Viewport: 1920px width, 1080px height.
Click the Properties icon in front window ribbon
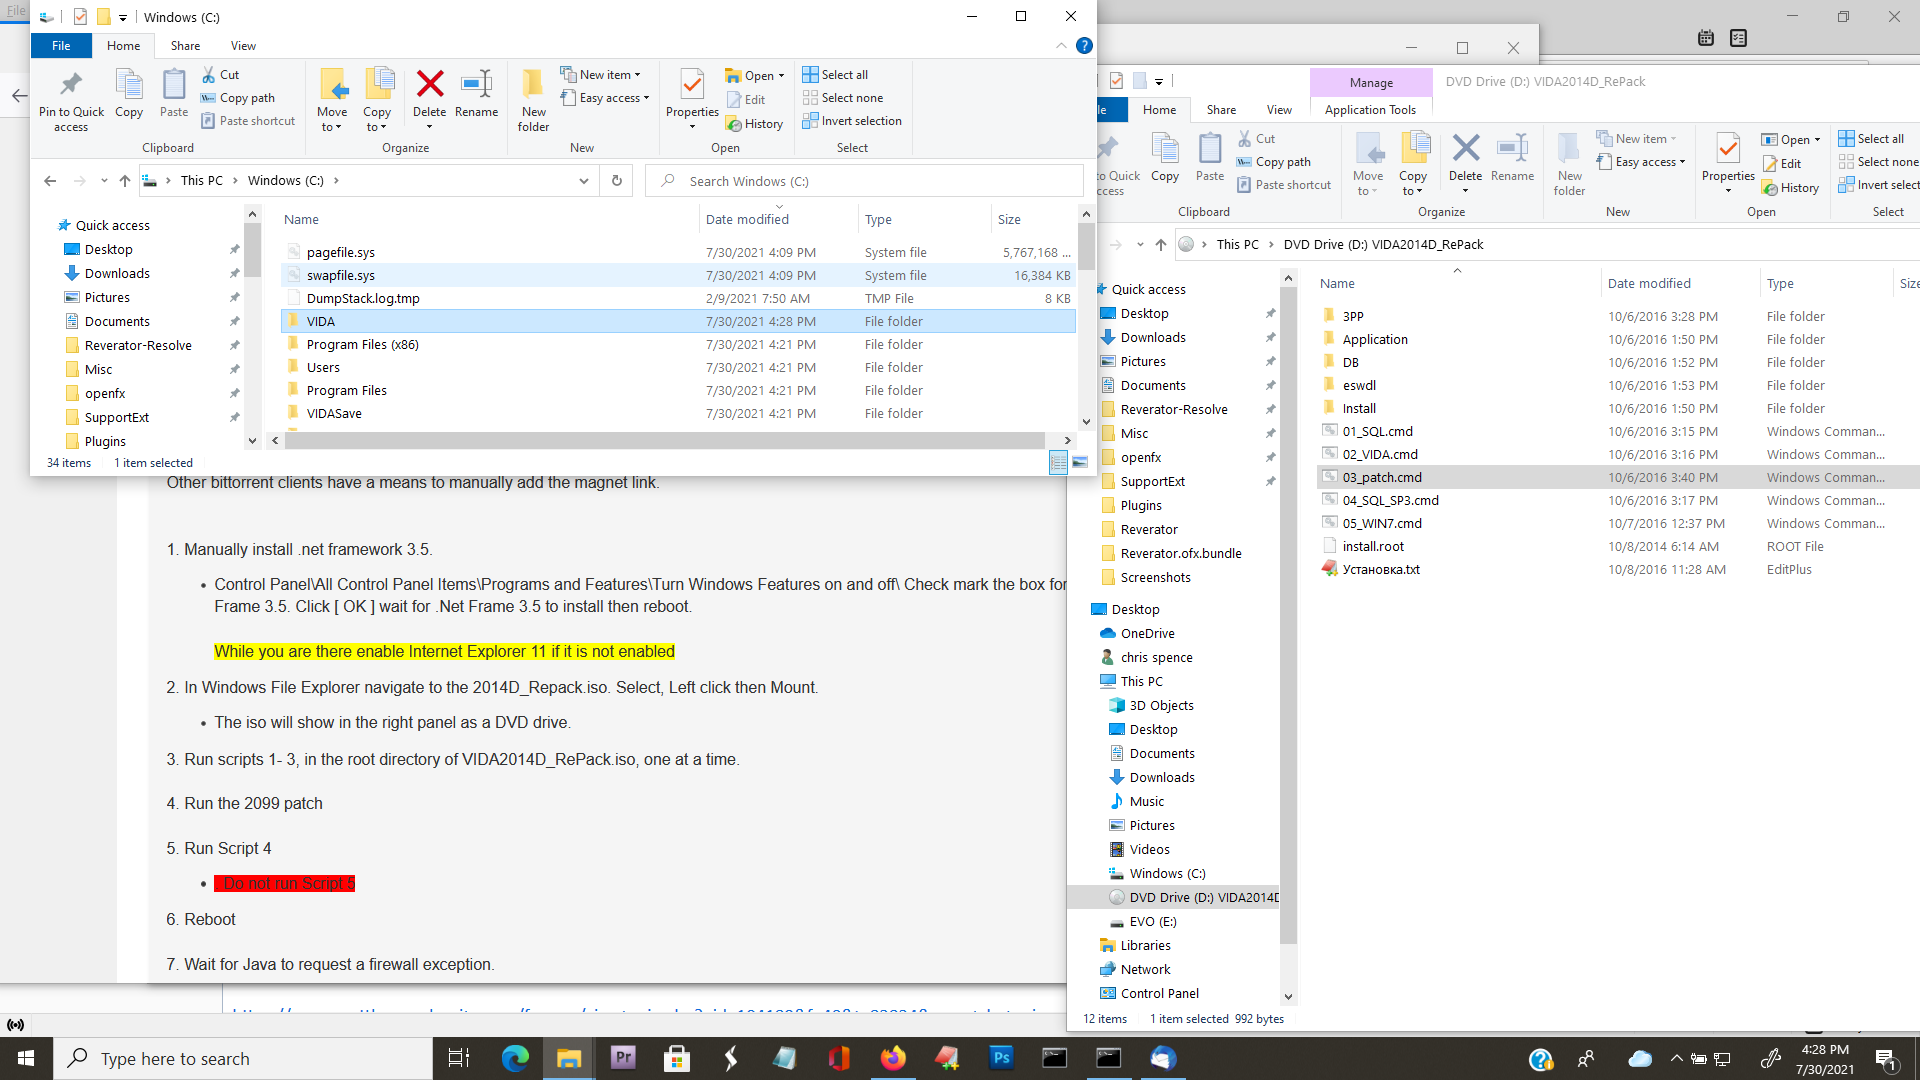coord(692,85)
